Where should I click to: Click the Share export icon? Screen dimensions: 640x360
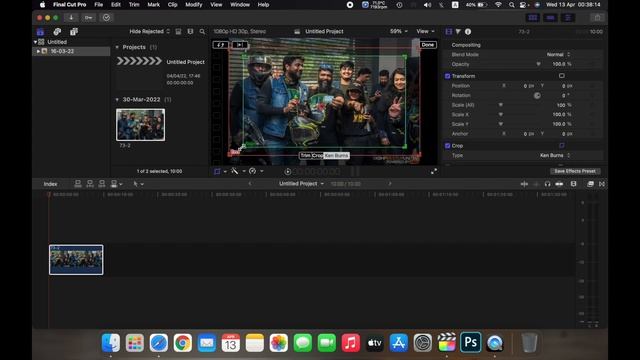click(x=598, y=18)
